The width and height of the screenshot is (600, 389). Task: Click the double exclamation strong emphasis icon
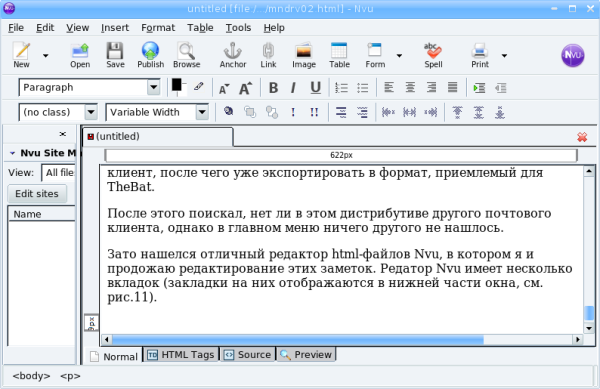314,112
